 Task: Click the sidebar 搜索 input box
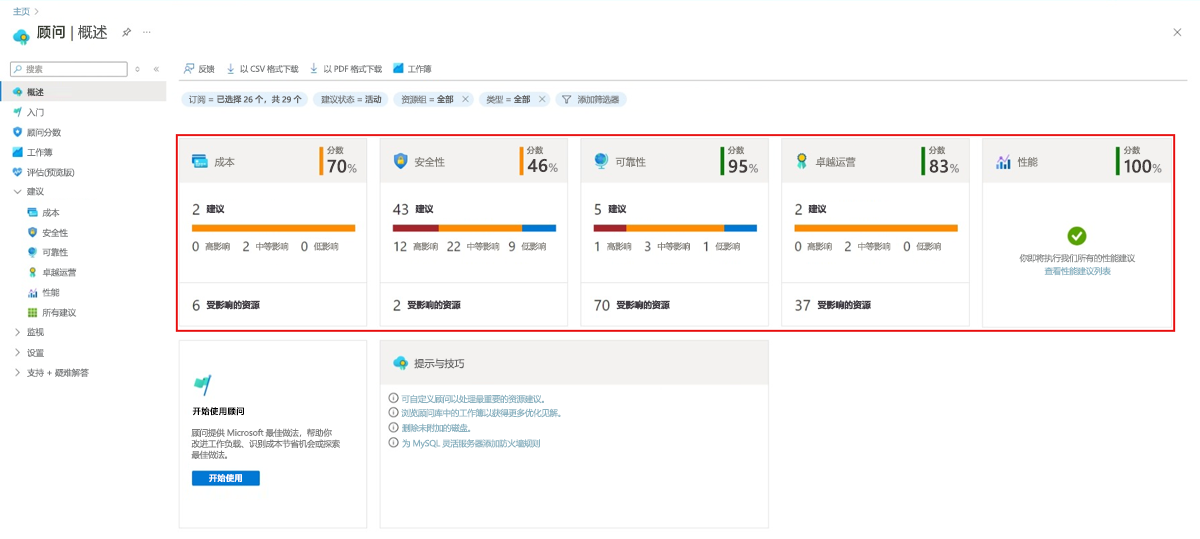(69, 69)
